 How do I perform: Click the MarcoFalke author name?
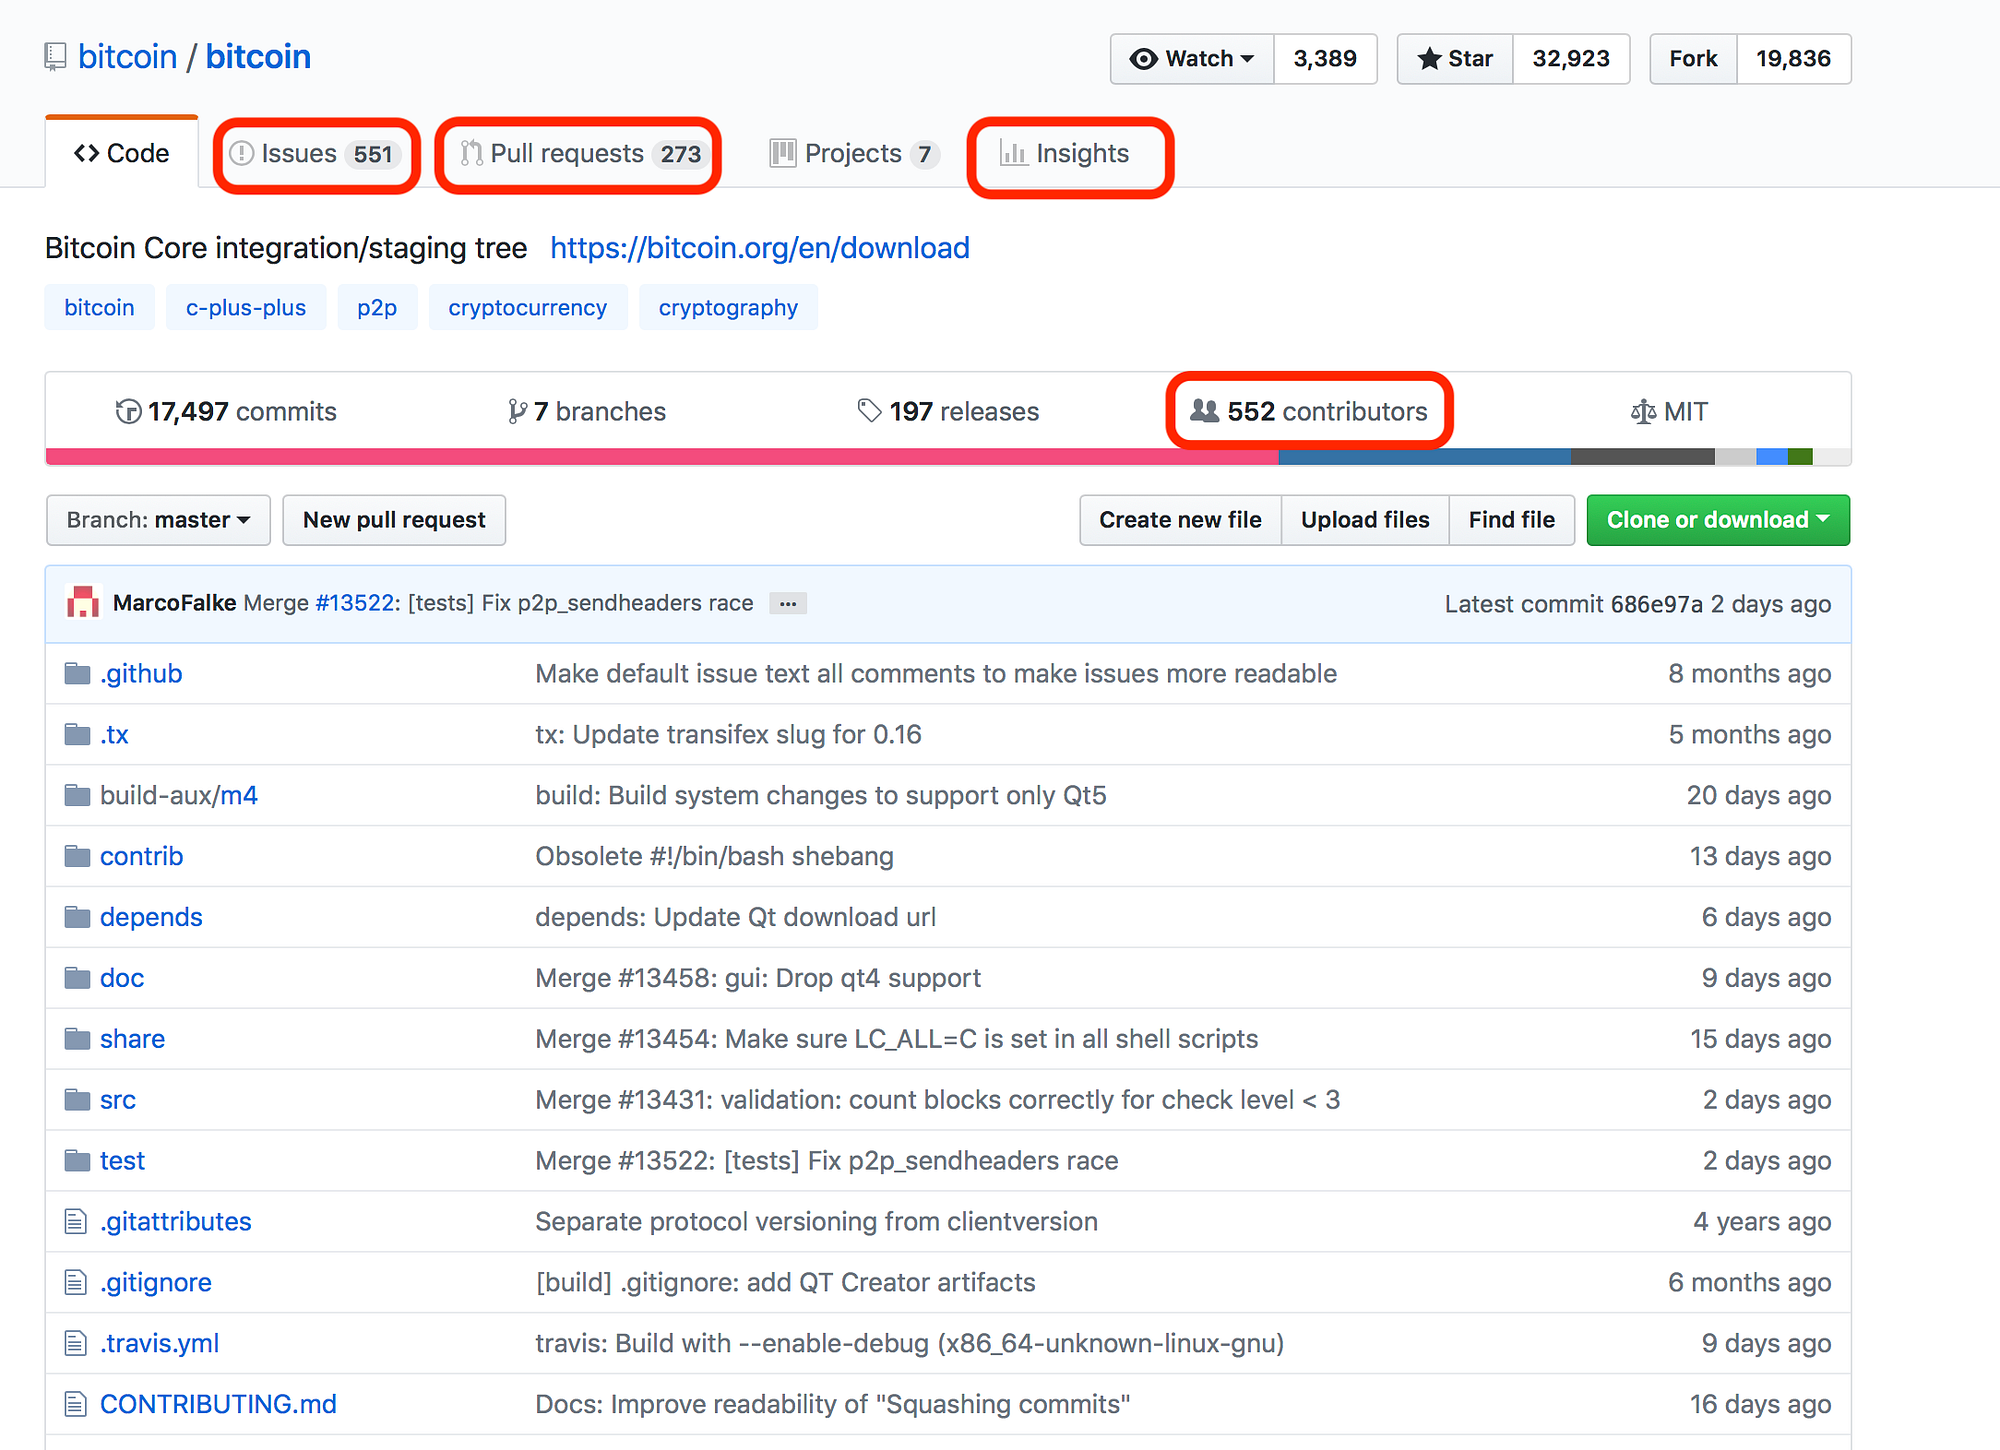[174, 604]
